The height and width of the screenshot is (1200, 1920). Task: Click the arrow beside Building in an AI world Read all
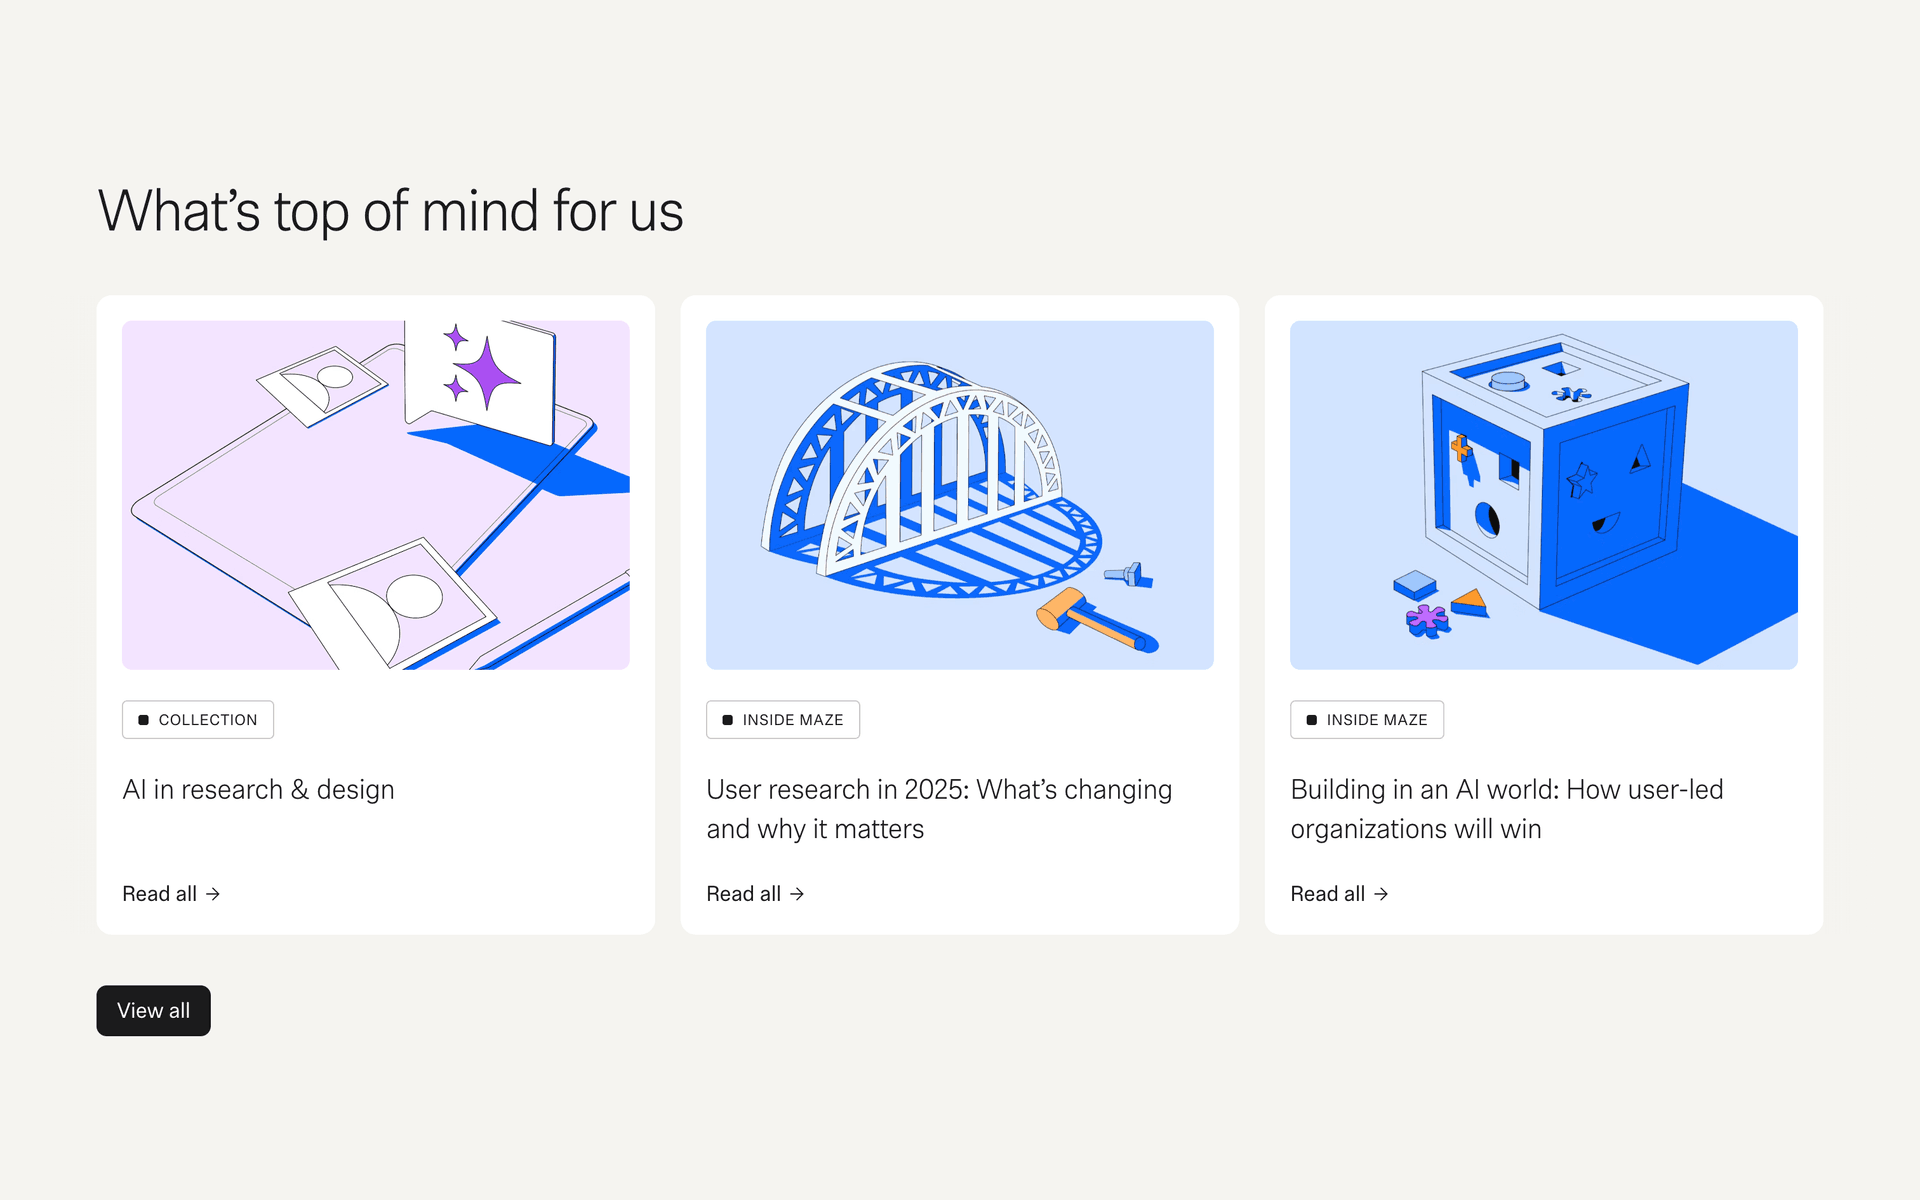[1381, 894]
